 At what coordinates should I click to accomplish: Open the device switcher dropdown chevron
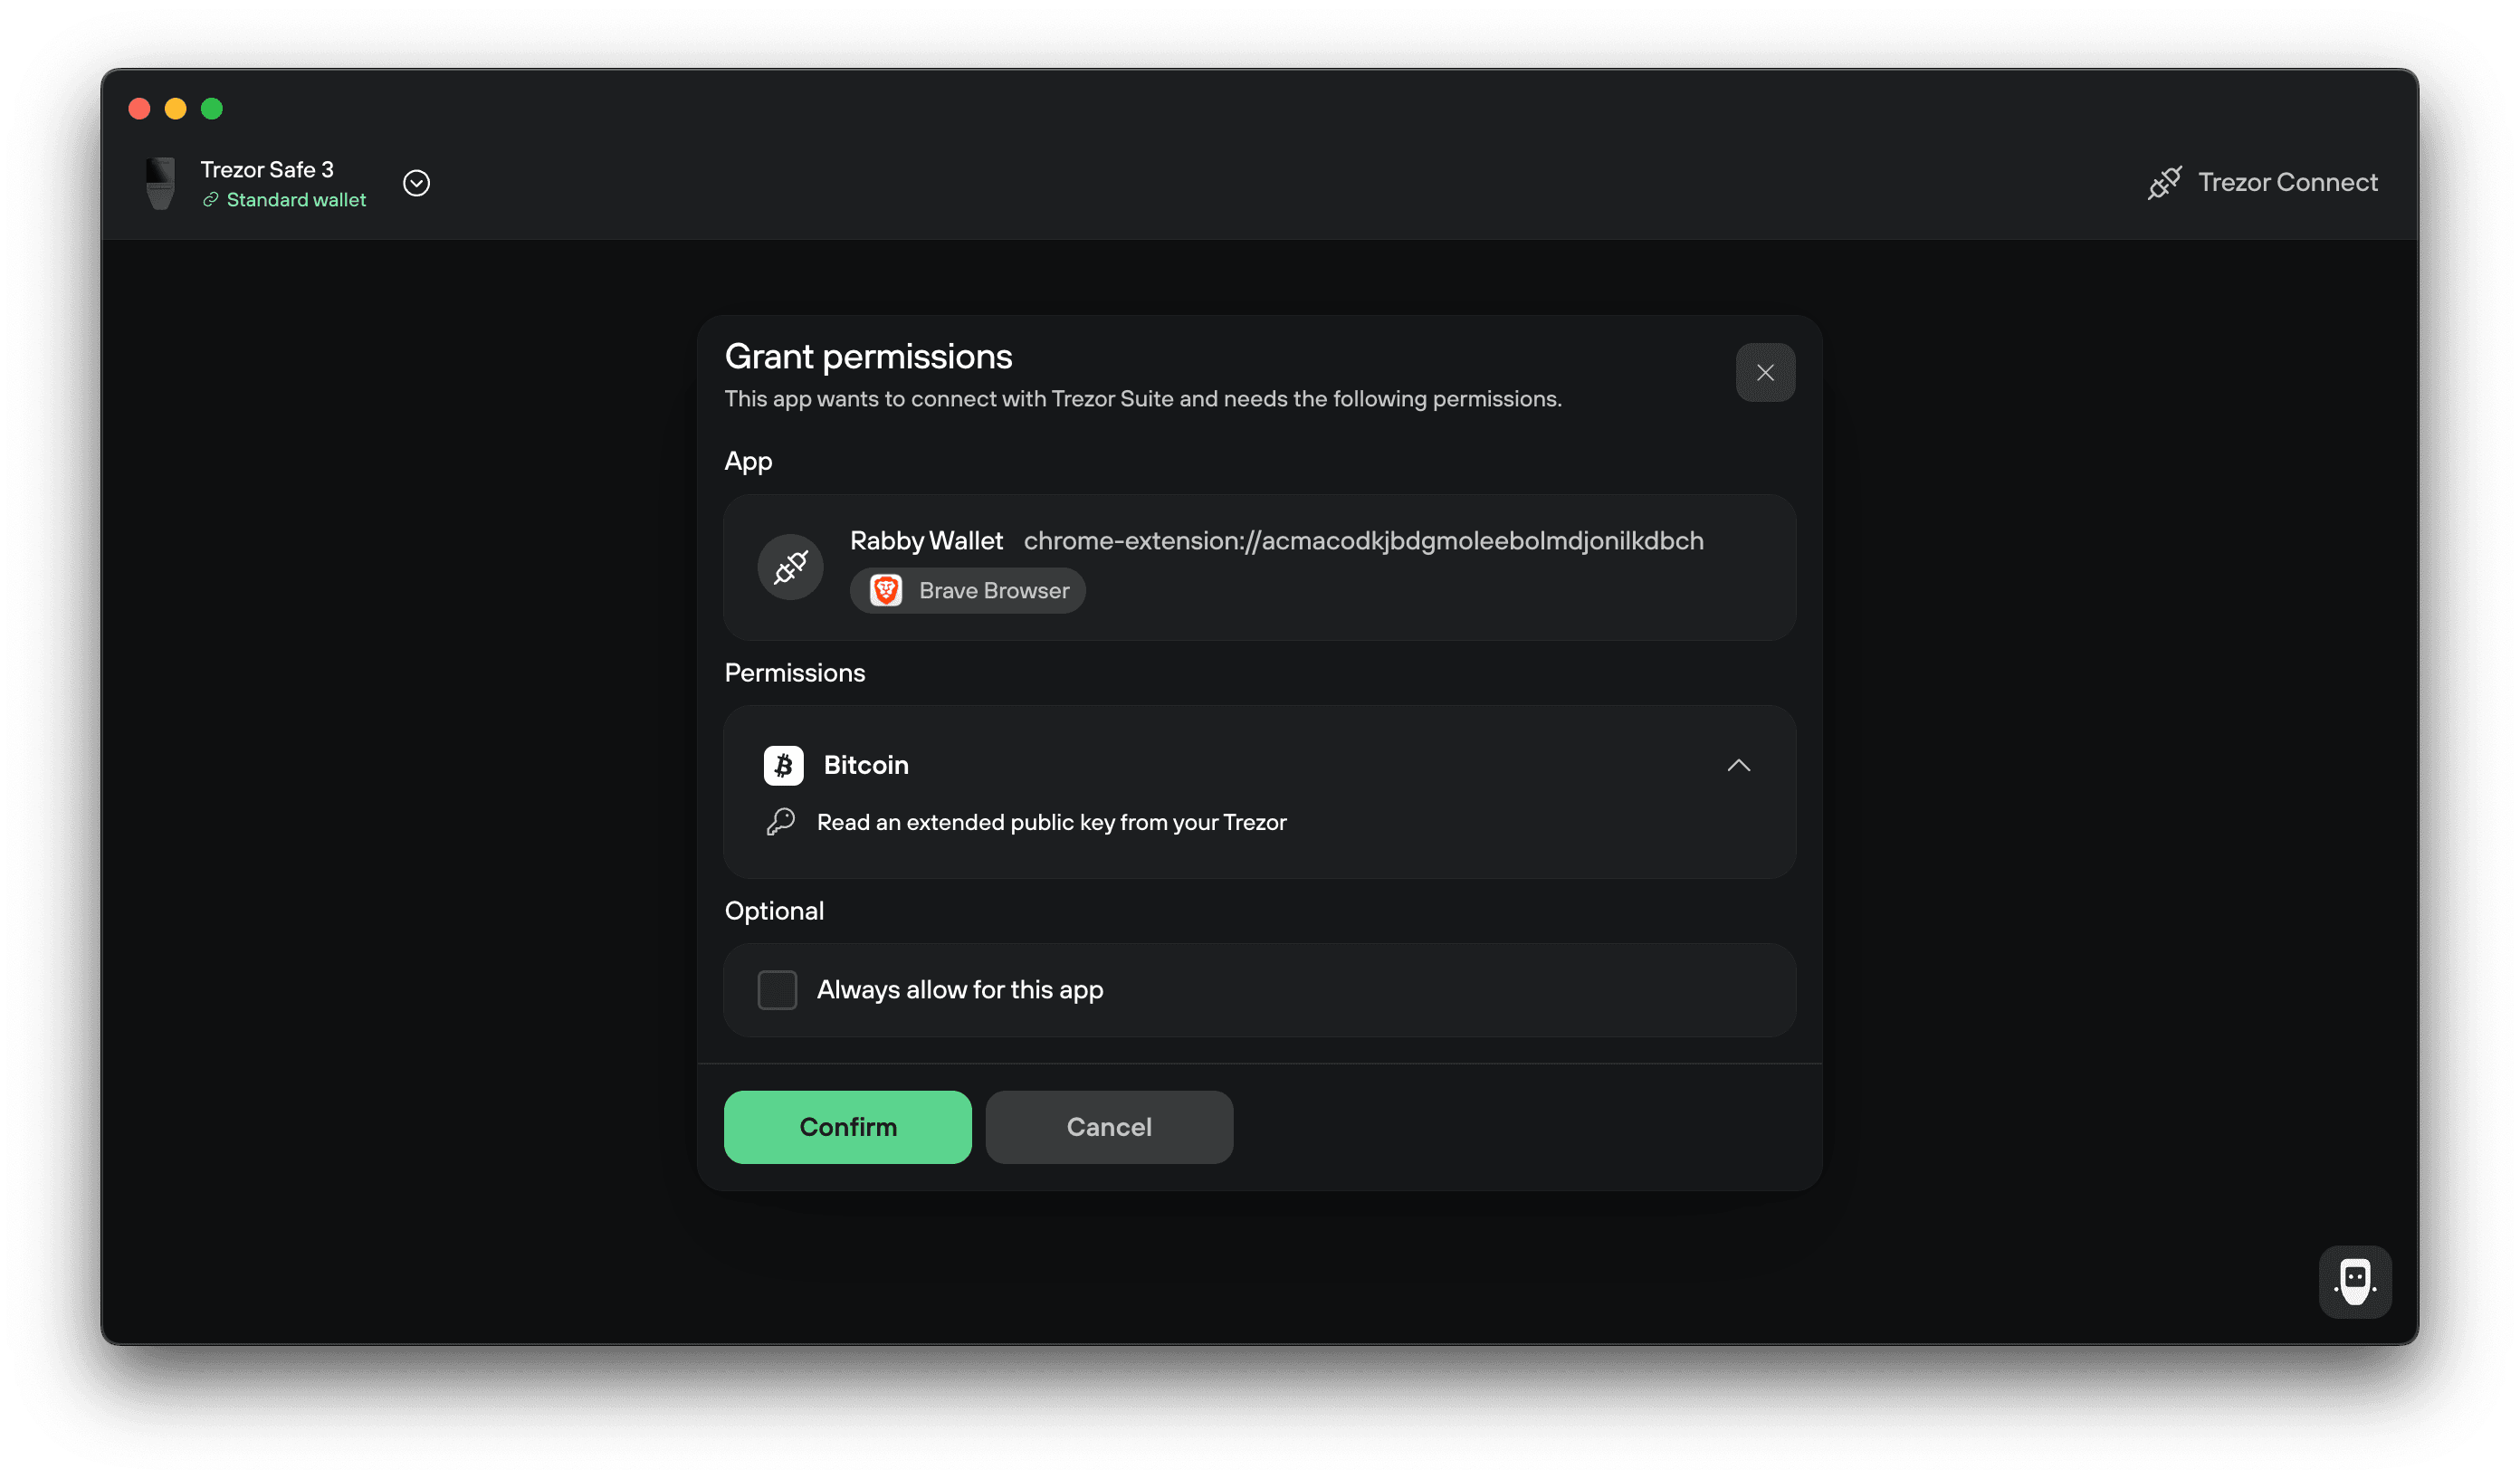coord(416,183)
